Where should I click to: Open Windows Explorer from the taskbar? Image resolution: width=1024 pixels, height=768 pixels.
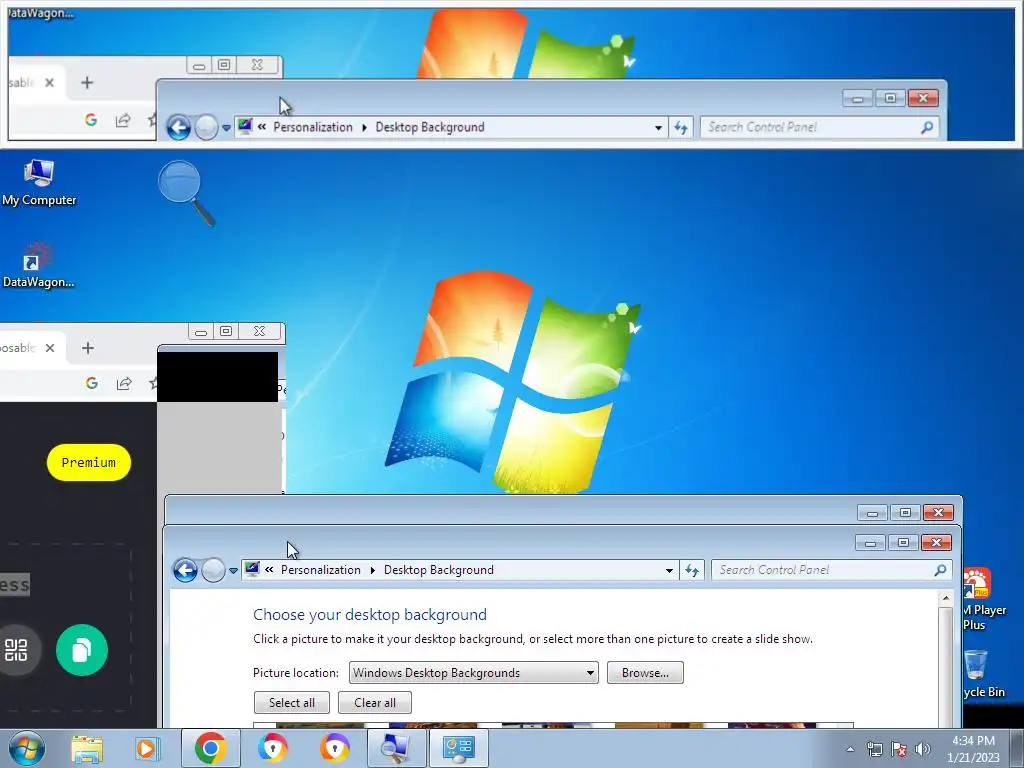(x=87, y=748)
